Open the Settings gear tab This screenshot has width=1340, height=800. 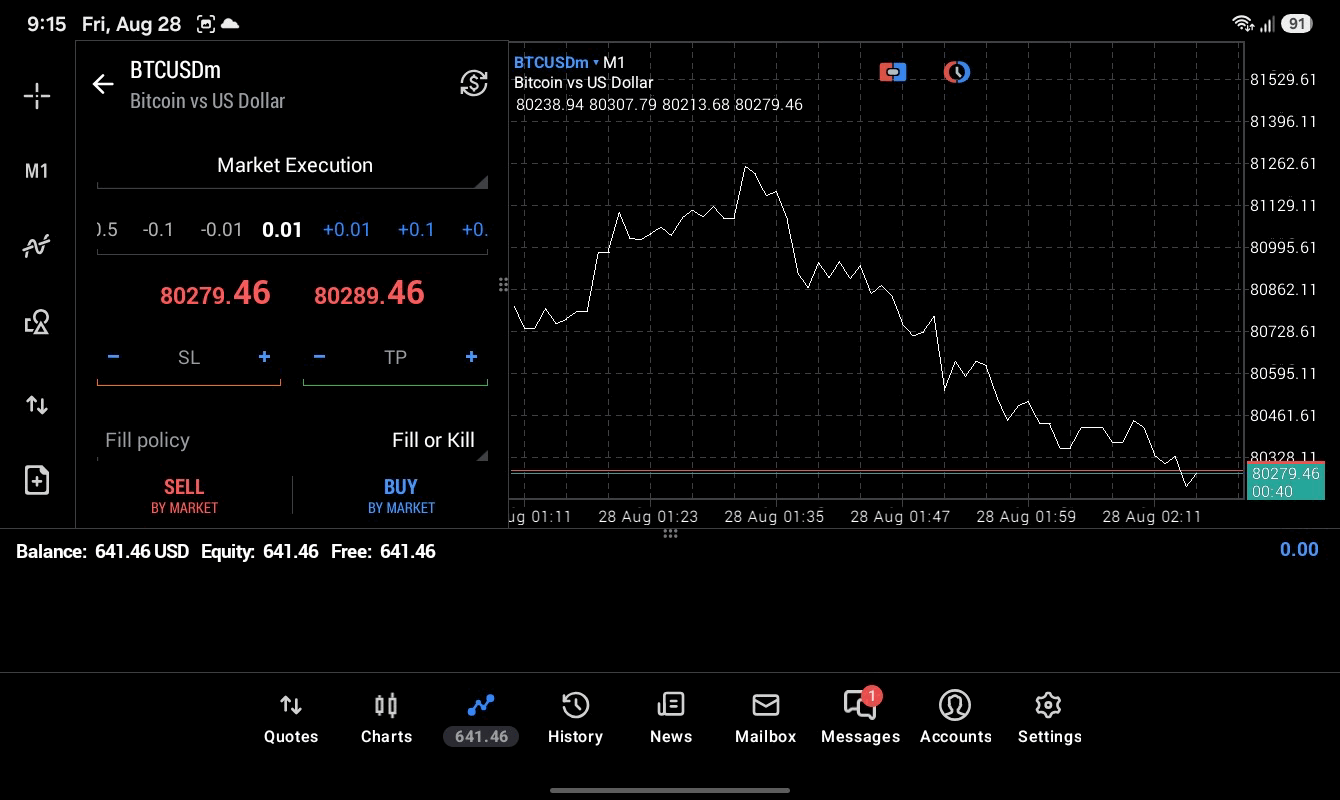tap(1049, 720)
